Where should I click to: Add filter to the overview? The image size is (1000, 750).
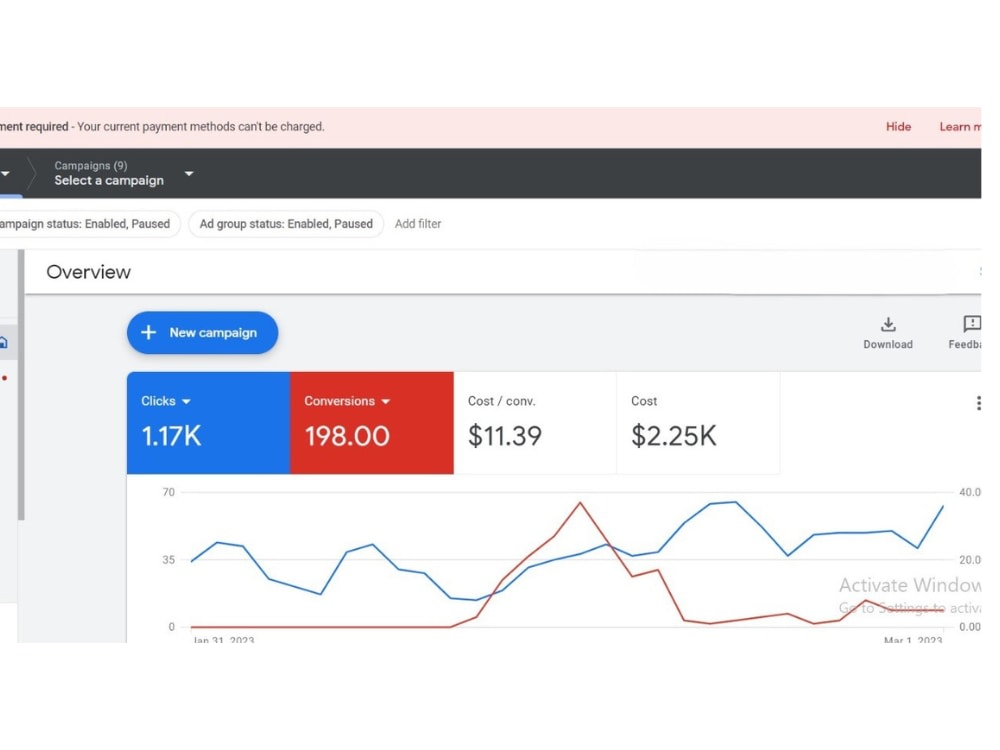[x=418, y=224]
